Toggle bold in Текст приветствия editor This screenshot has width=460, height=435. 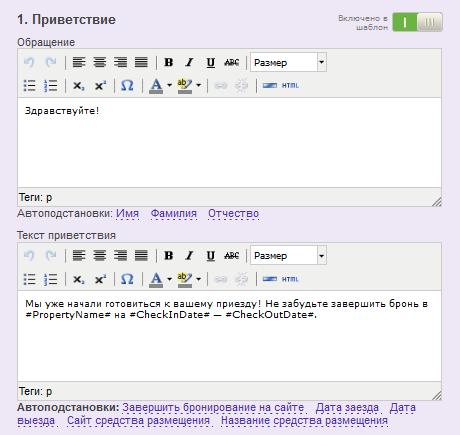click(169, 256)
